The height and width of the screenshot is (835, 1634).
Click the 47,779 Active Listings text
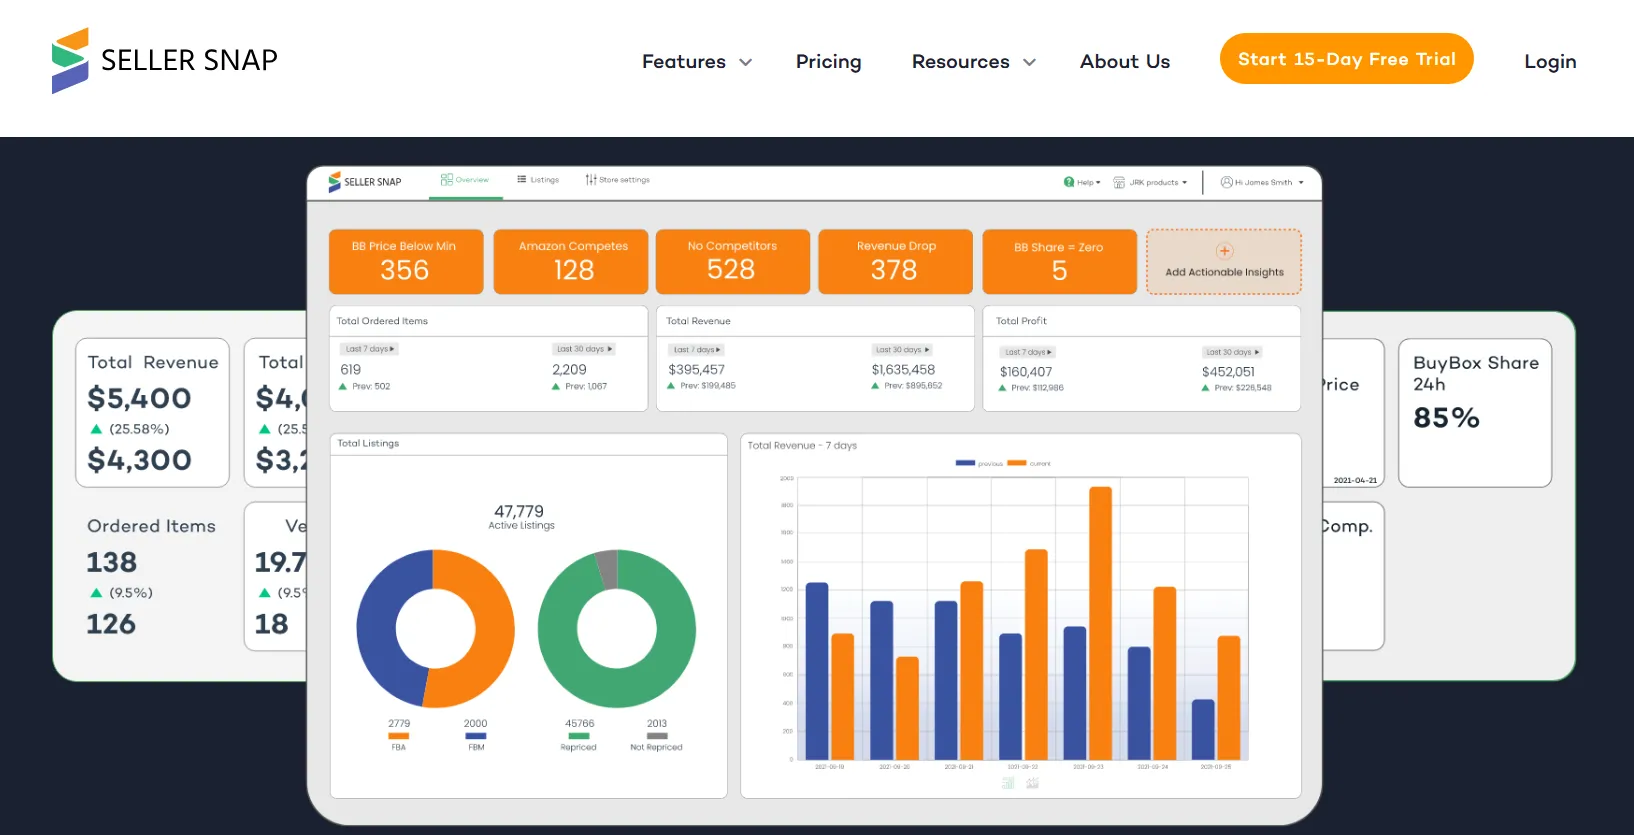(521, 516)
